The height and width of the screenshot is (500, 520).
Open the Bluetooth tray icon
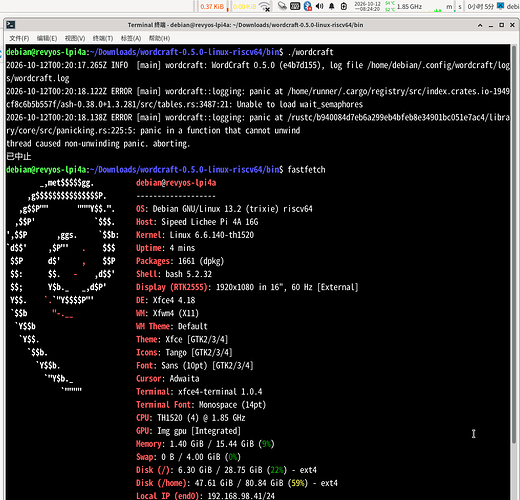tap(307, 6)
